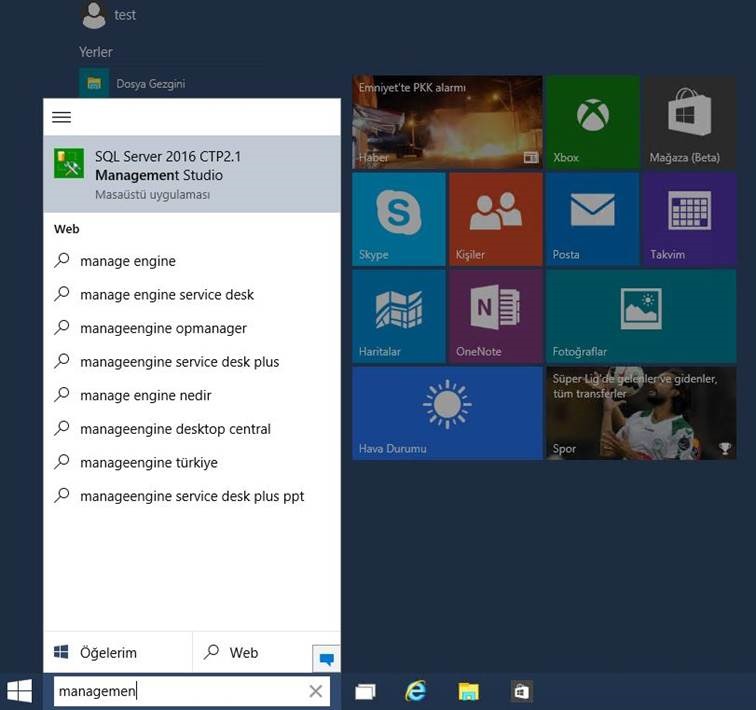
Task: Select suggestion 'manageengine service desk plus ppt'
Action: pos(192,496)
